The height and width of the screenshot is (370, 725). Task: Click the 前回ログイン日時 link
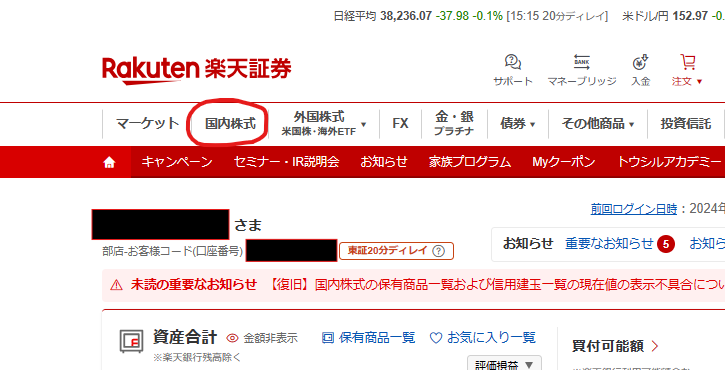(x=633, y=209)
